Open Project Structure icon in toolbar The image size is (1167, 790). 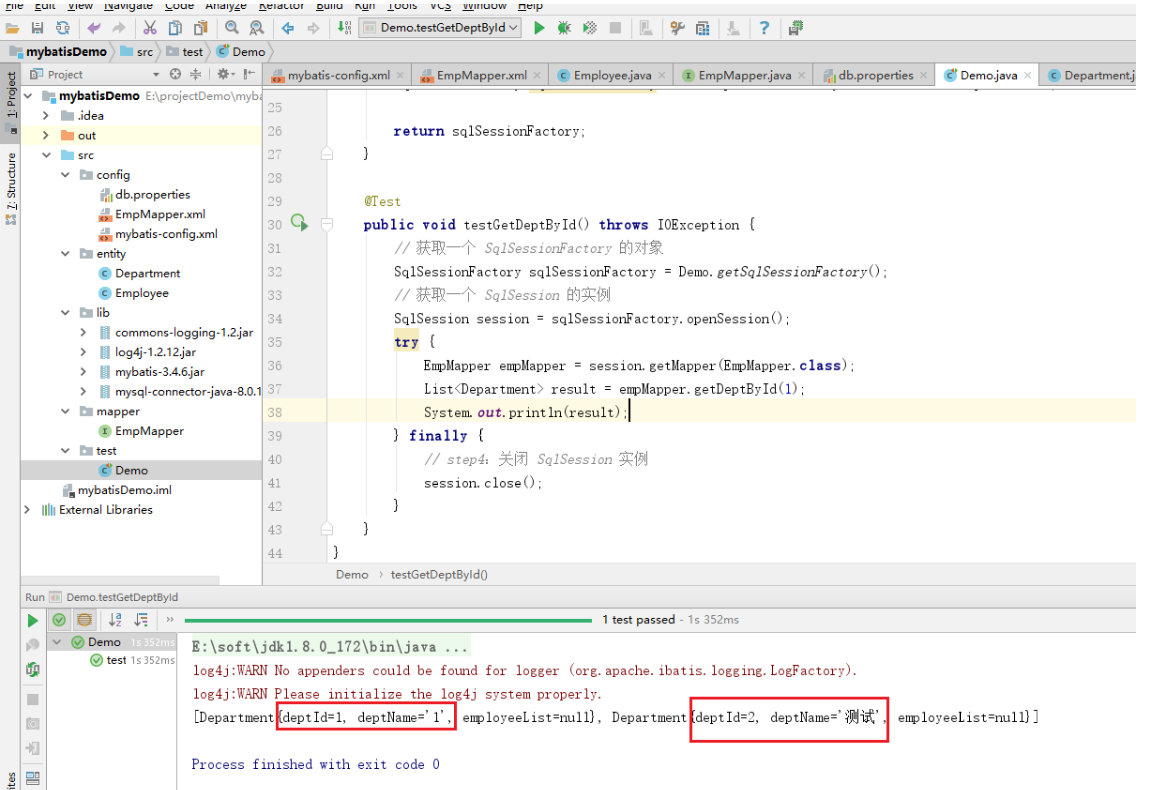click(703, 28)
